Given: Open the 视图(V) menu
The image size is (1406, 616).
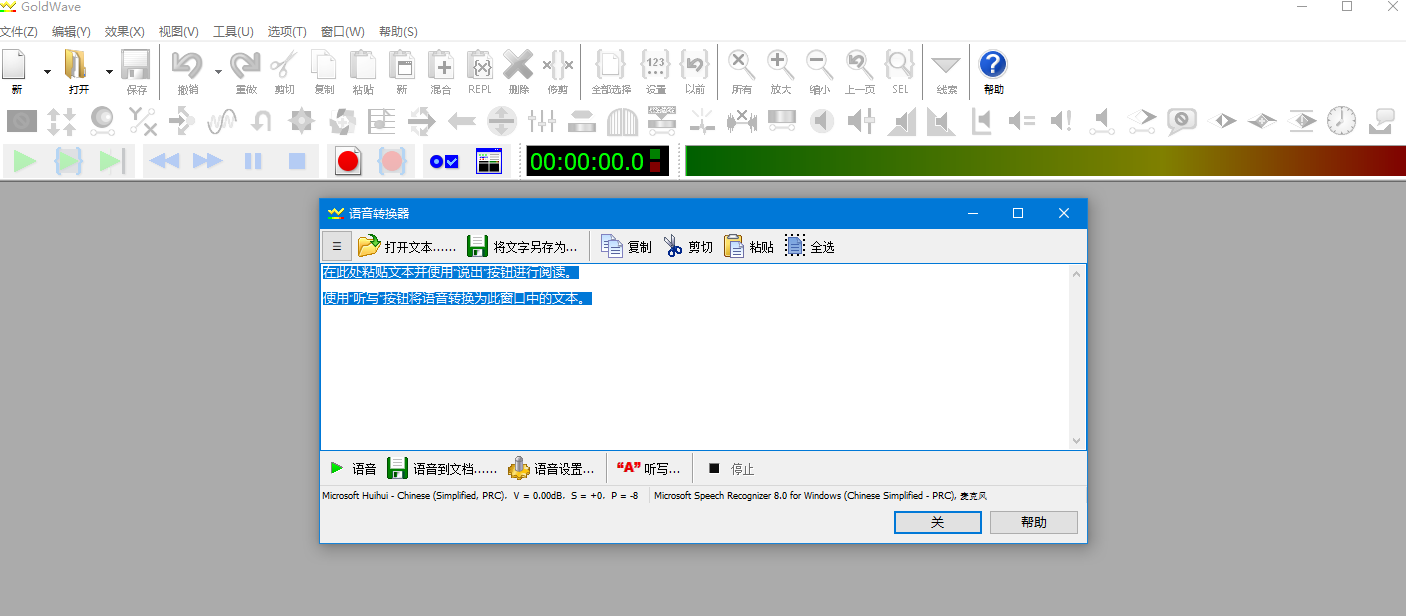Looking at the screenshot, I should pyautogui.click(x=179, y=32).
